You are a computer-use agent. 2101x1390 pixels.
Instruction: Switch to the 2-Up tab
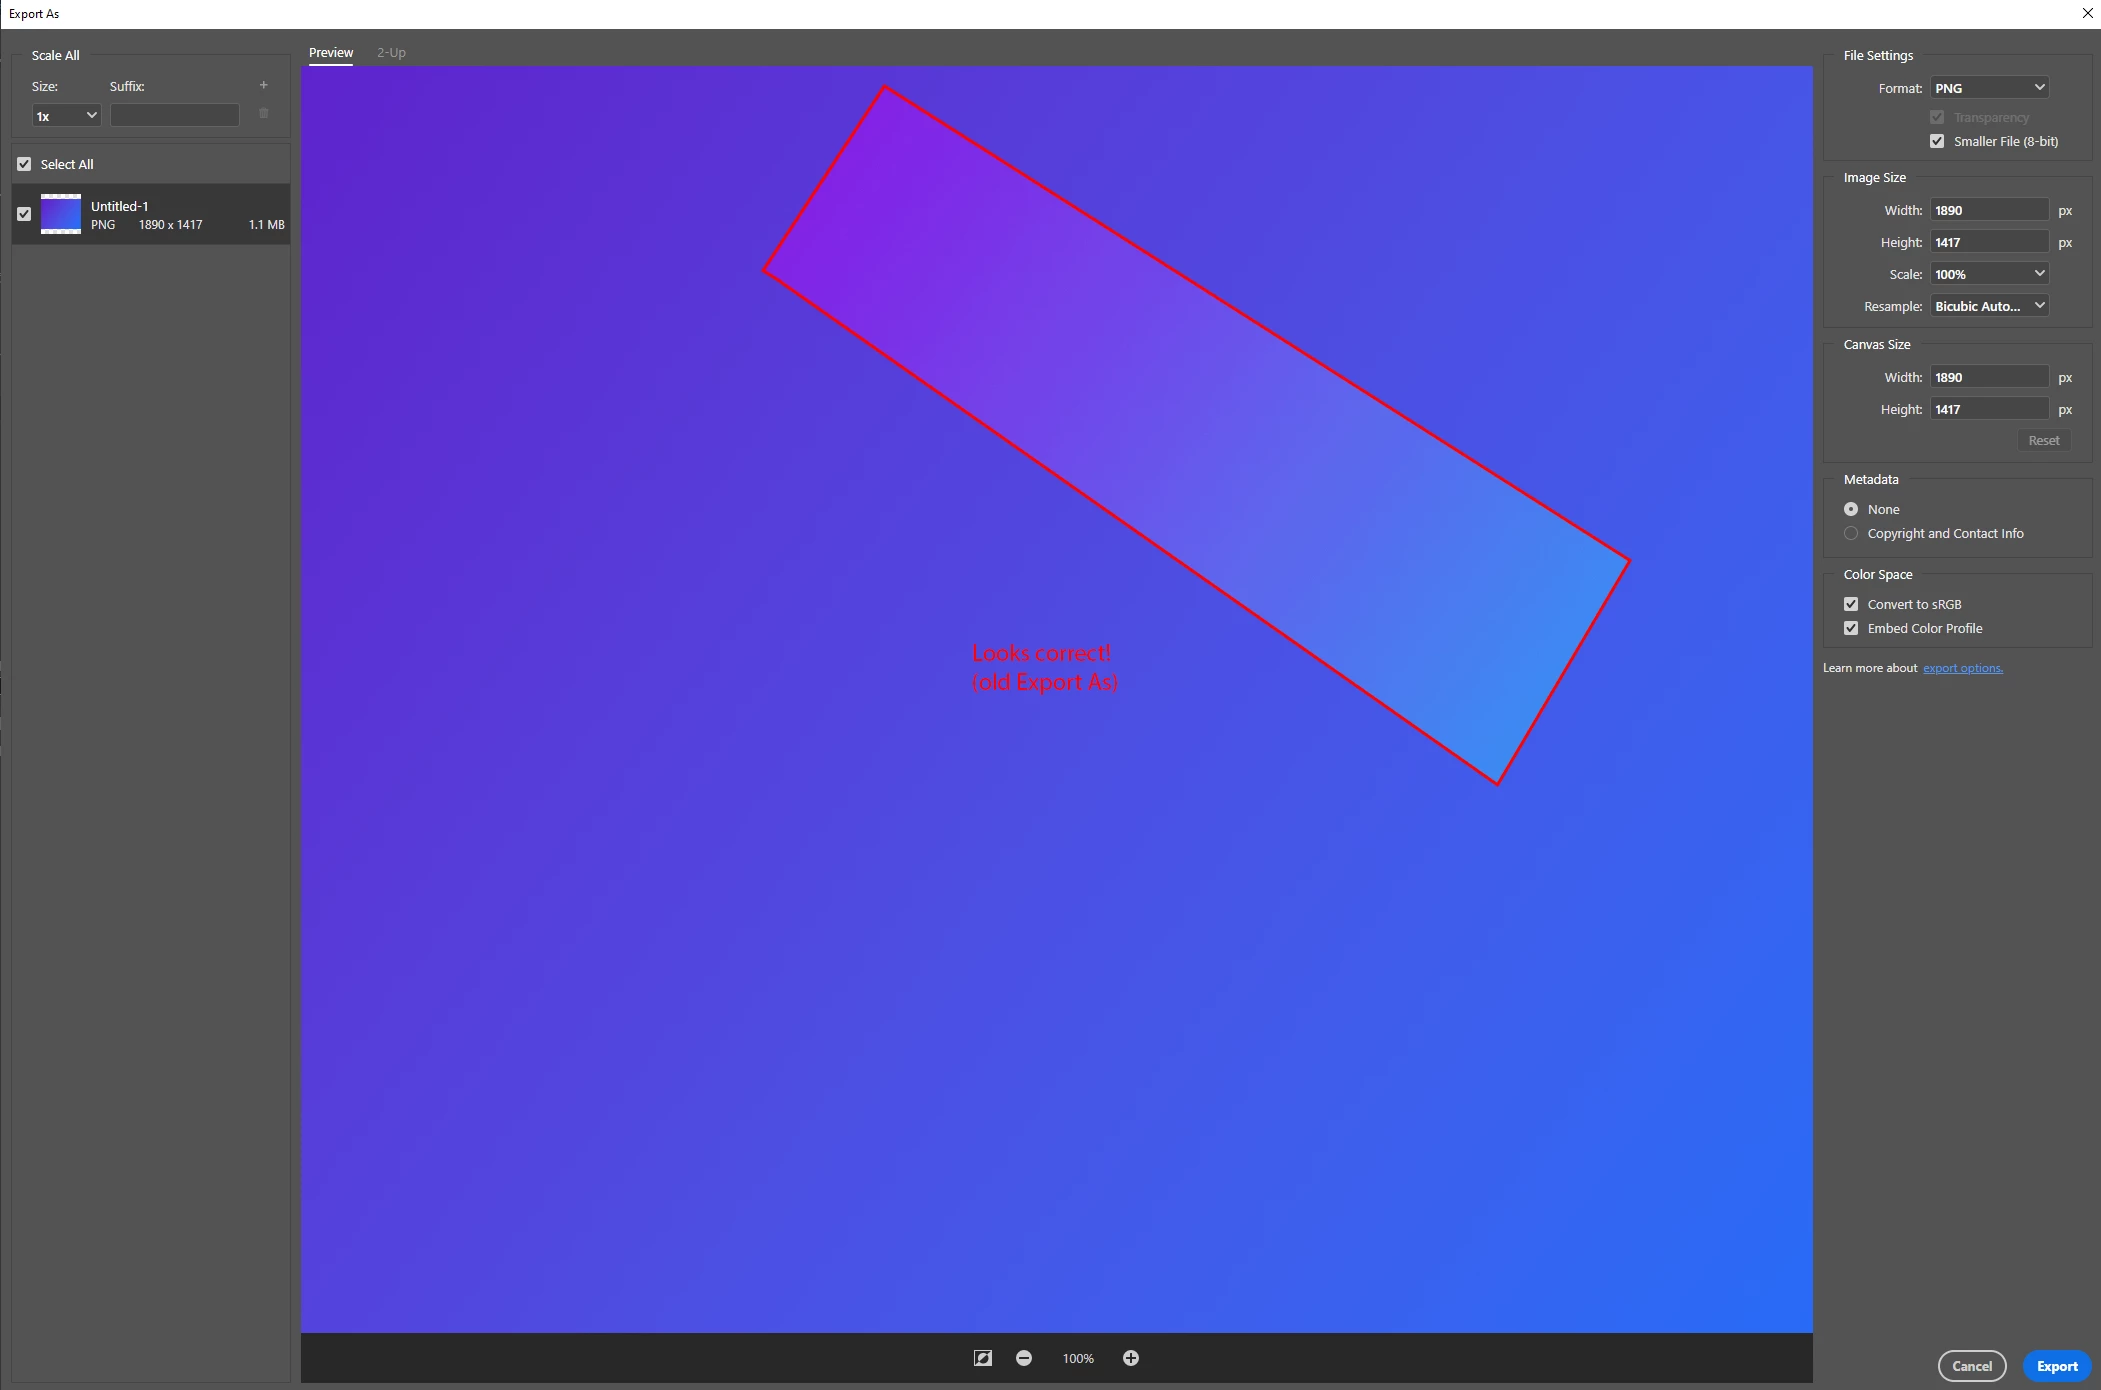pos(391,52)
